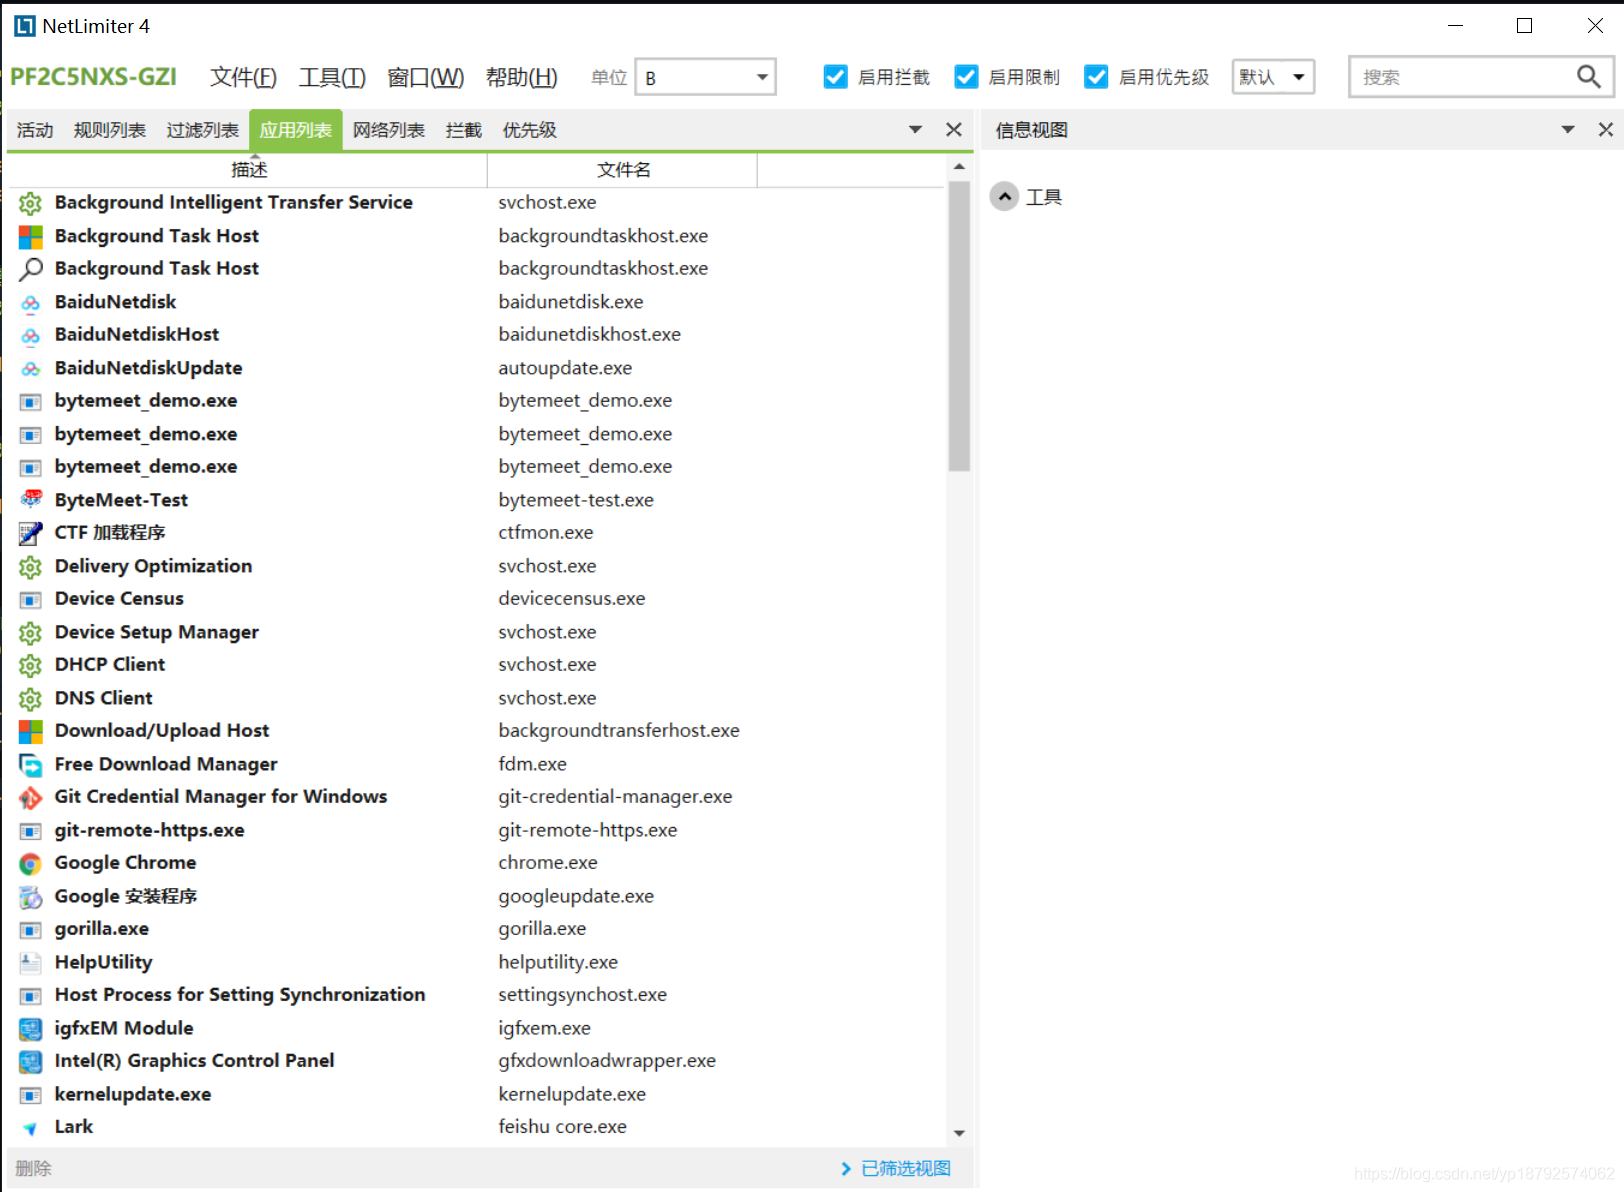This screenshot has height=1192, width=1624.
Task: Toggle the 启用优先级 checkbox
Action: pyautogui.click(x=1096, y=77)
